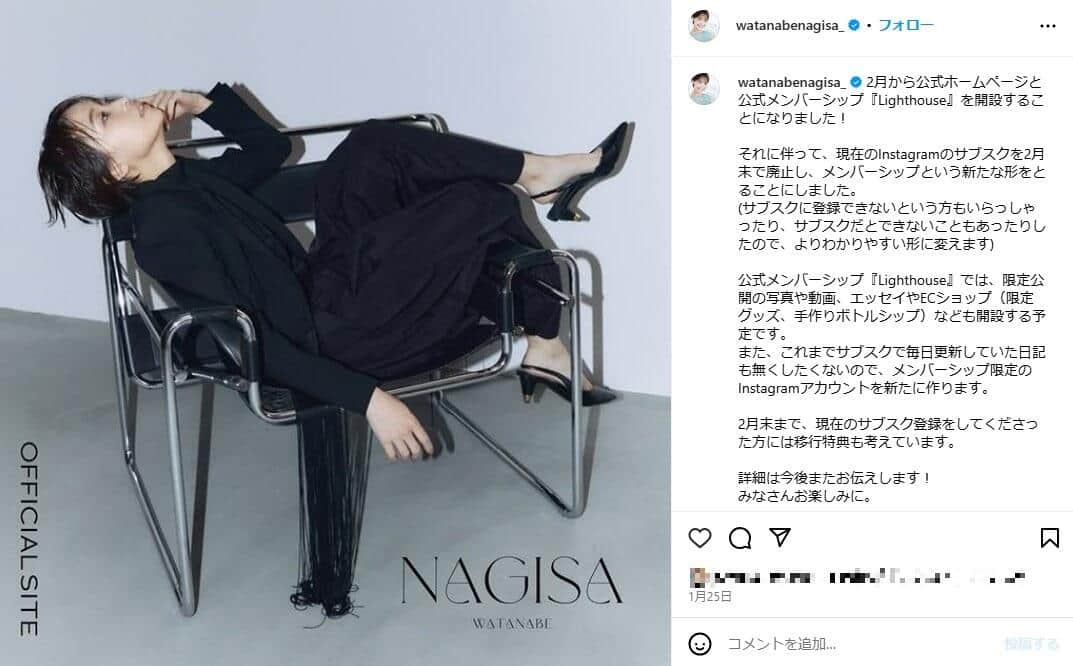
Task: Save the post with the bookmark icon
Action: pyautogui.click(x=1050, y=538)
